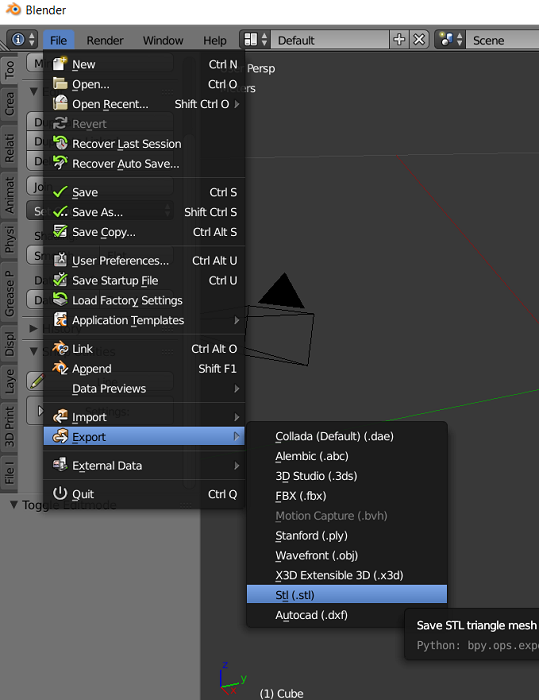Open the Render menu

pyautogui.click(x=105, y=40)
